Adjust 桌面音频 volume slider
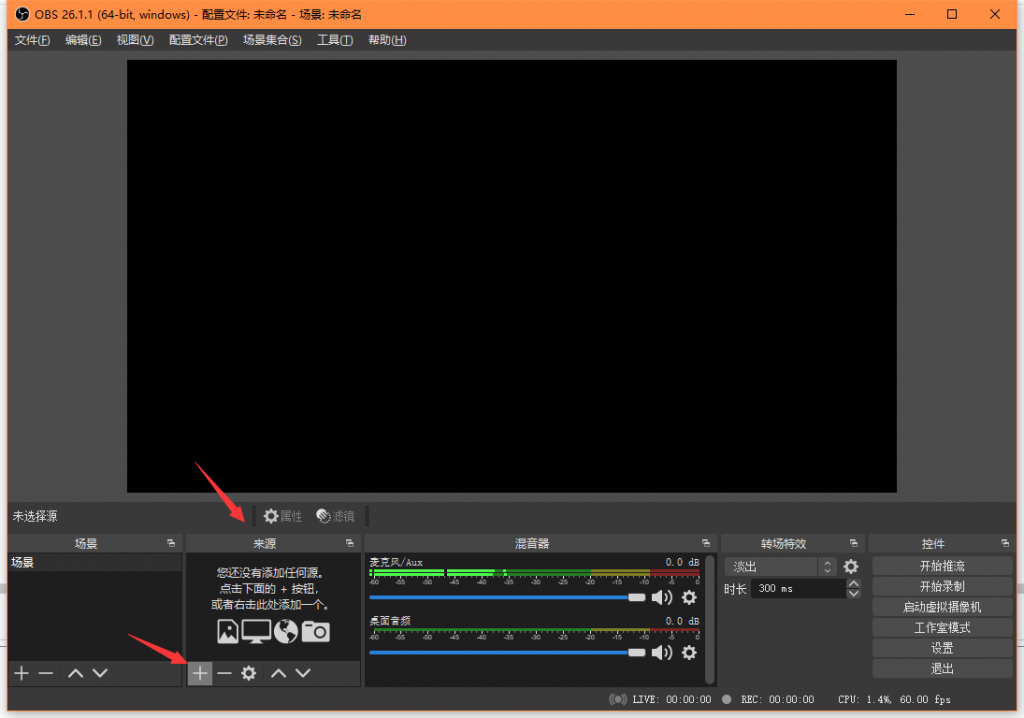Viewport: 1024px width, 718px height. 507,652
